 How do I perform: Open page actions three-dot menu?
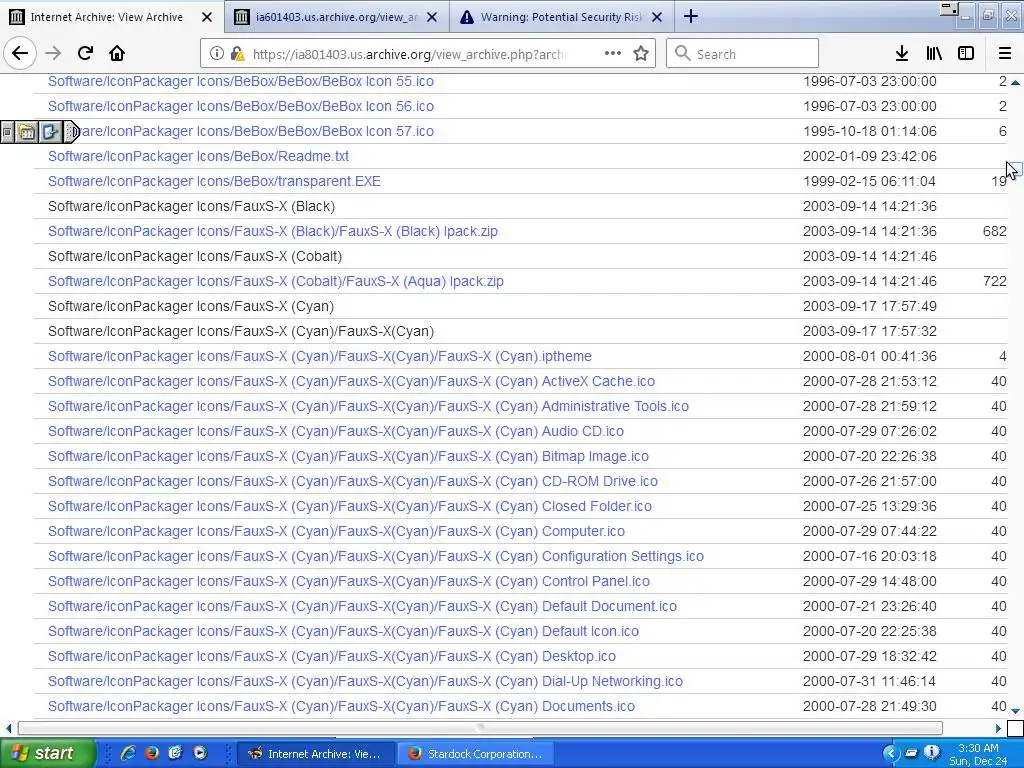click(613, 54)
